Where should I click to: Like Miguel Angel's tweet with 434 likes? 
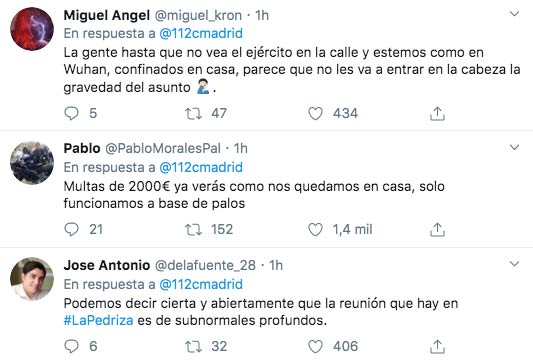coord(315,114)
